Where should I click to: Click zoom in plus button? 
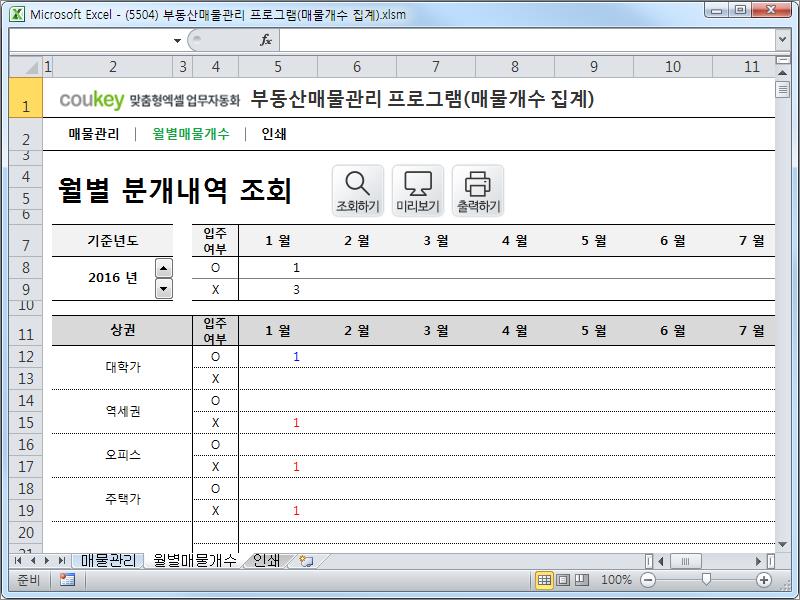pyautogui.click(x=764, y=580)
